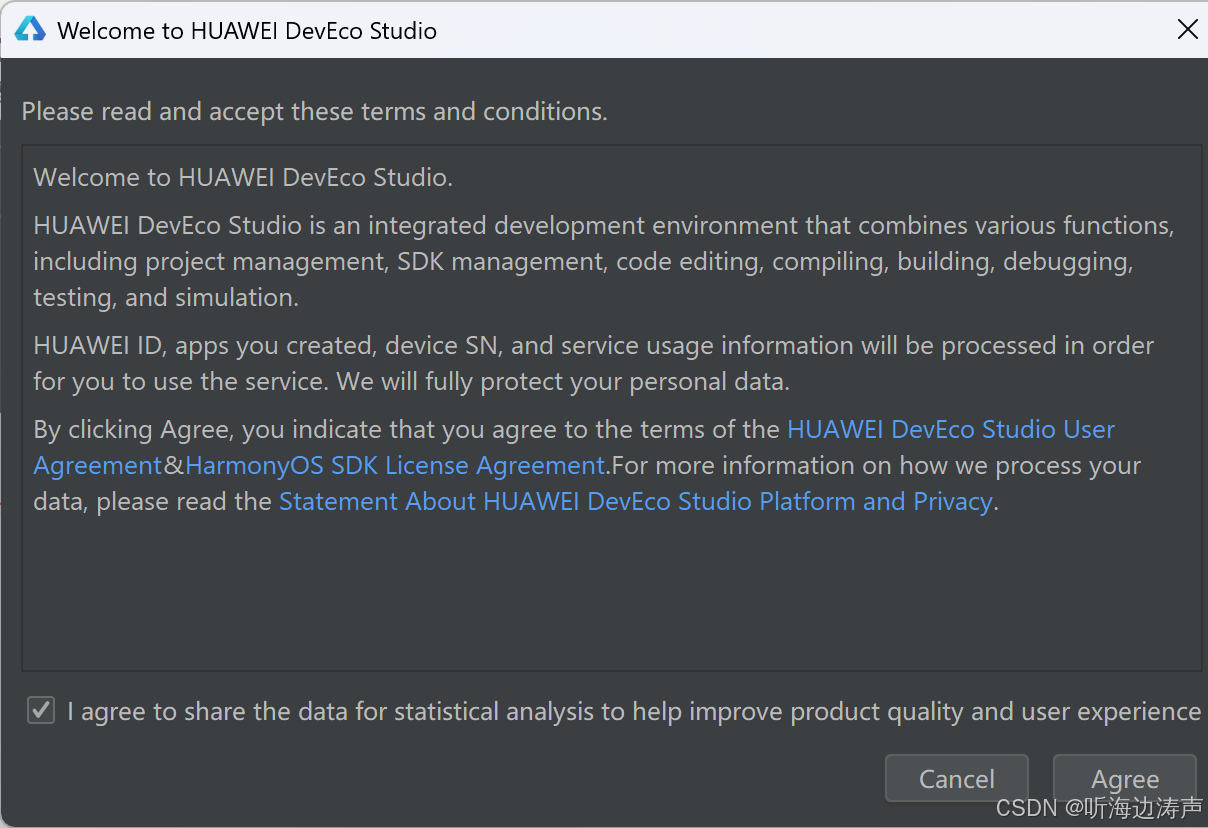Screen dimensions: 1208x828
Task: Click the Agree button
Action: (x=1125, y=779)
